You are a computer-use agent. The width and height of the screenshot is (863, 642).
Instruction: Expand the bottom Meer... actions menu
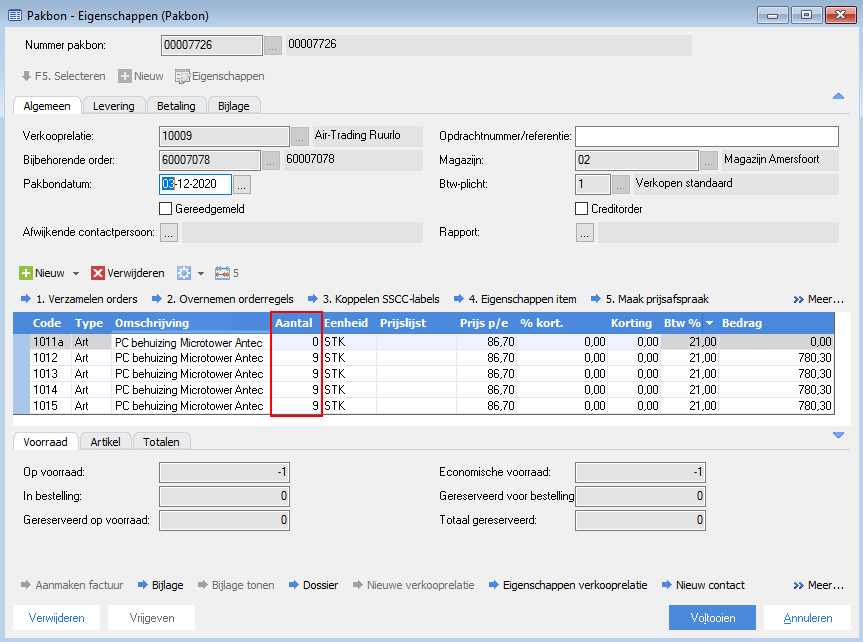(x=818, y=585)
